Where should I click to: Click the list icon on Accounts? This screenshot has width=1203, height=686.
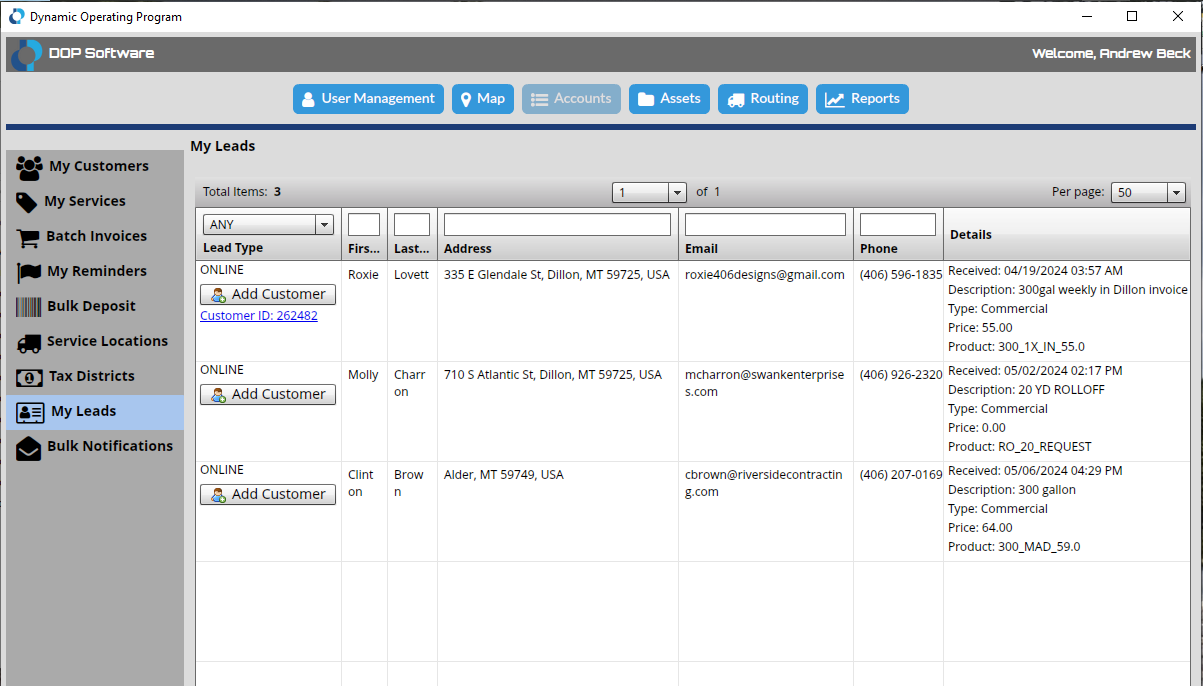click(539, 99)
